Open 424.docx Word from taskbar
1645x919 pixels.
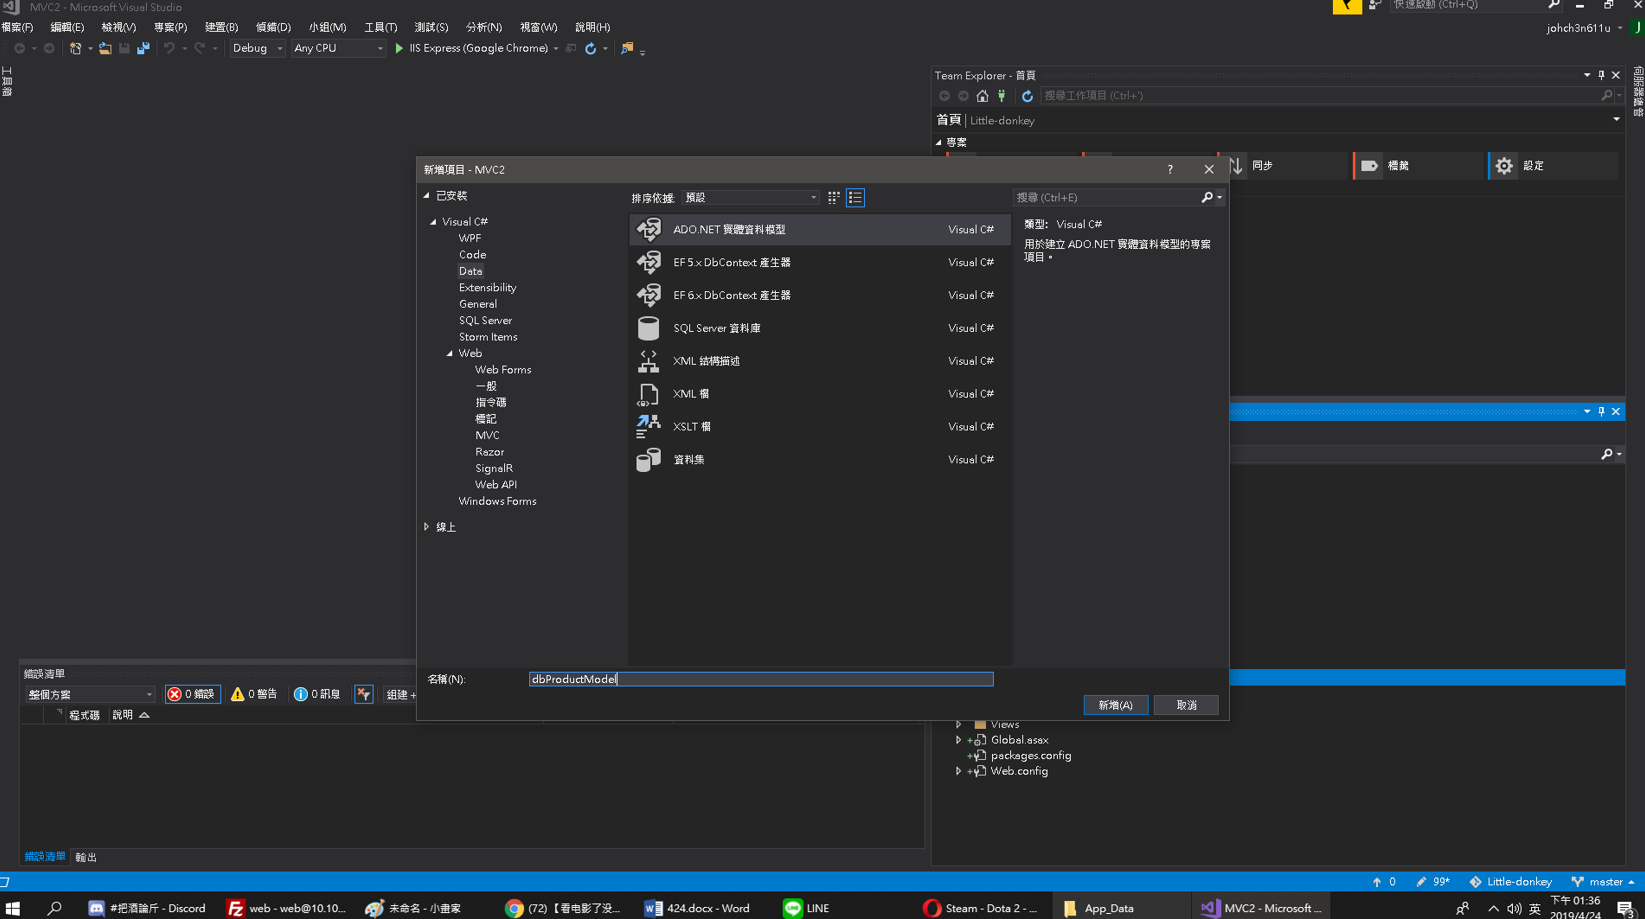[x=697, y=908]
